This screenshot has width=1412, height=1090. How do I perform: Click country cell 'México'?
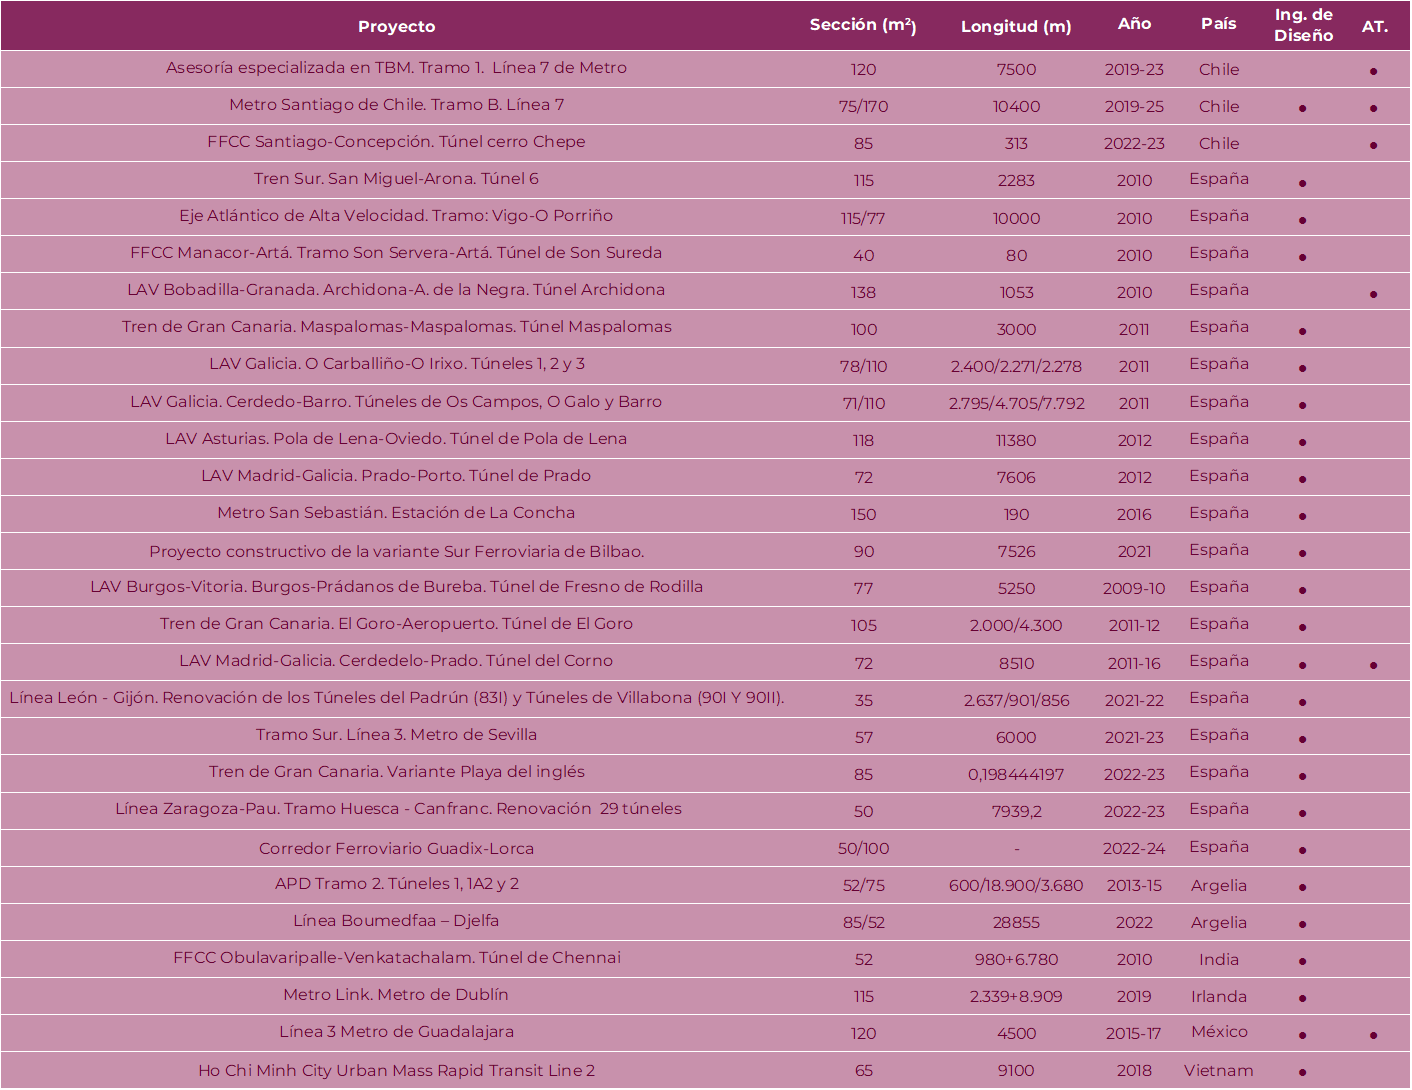1218,1032
